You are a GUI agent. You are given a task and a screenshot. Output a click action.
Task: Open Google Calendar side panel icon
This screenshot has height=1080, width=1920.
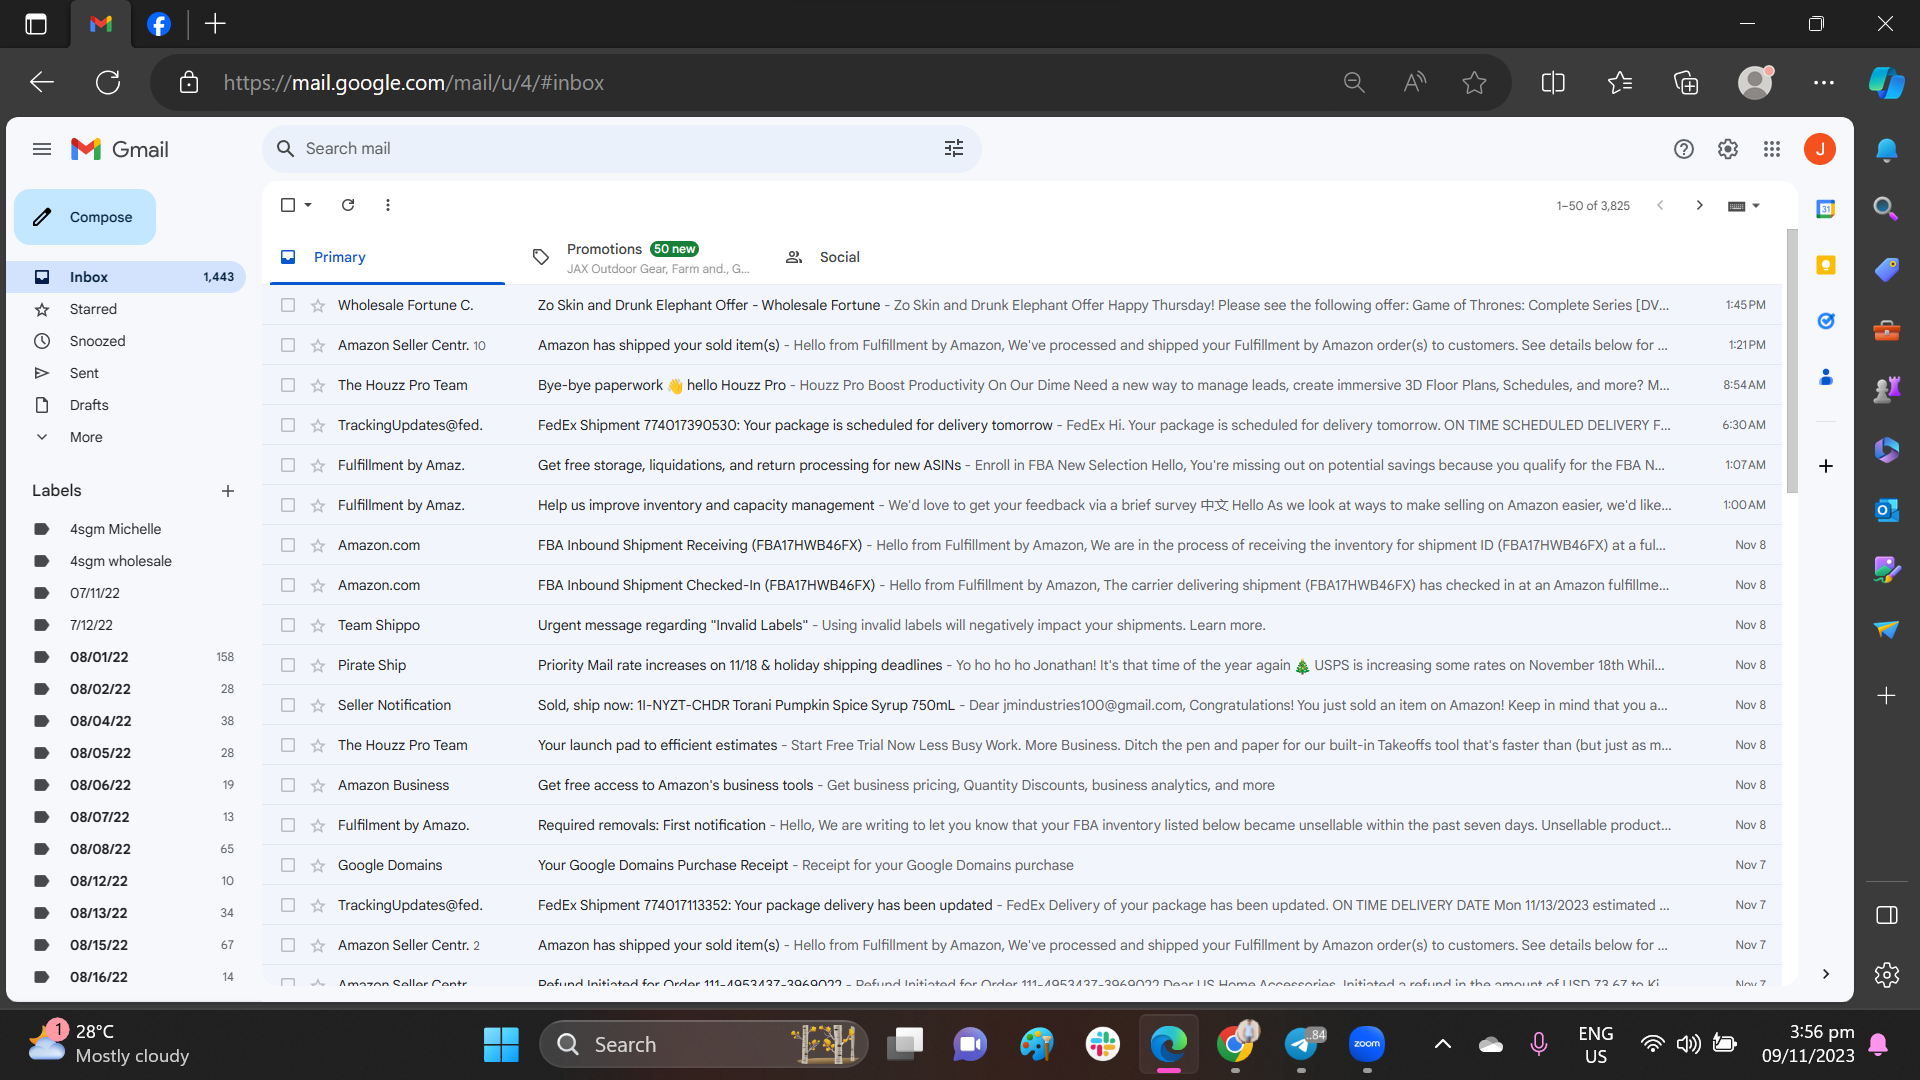click(x=1825, y=209)
